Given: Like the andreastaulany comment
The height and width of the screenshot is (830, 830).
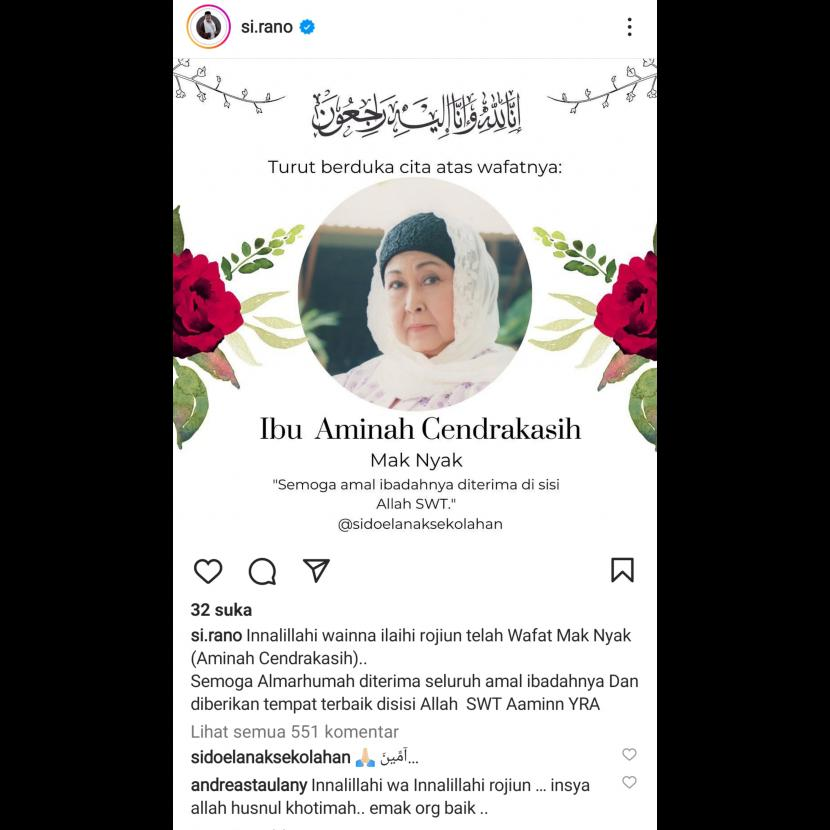Looking at the screenshot, I should (x=629, y=782).
